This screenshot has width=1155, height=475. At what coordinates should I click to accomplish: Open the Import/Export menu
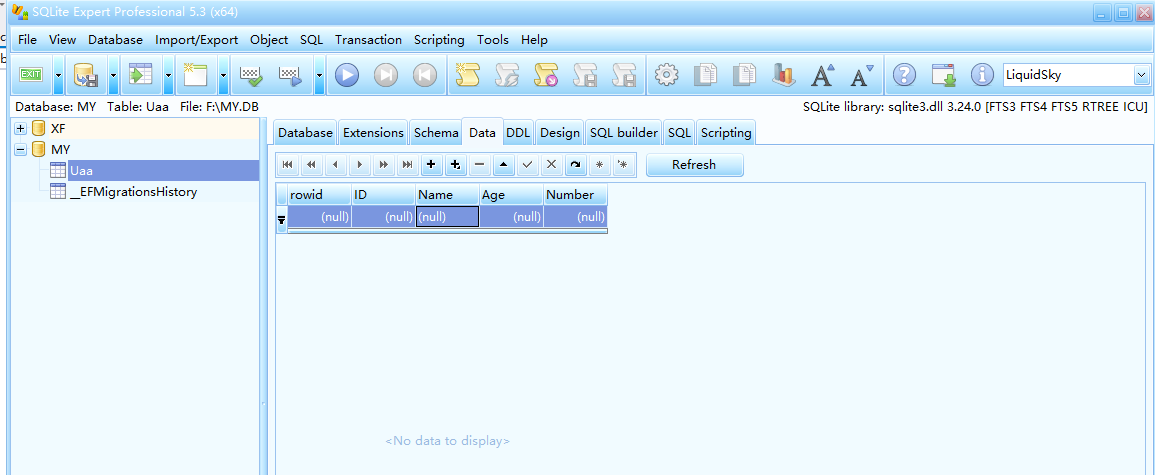(x=197, y=40)
